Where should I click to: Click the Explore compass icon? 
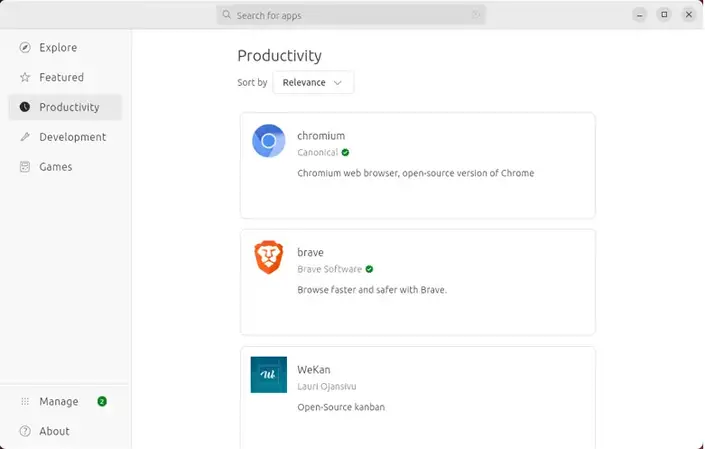(x=25, y=47)
